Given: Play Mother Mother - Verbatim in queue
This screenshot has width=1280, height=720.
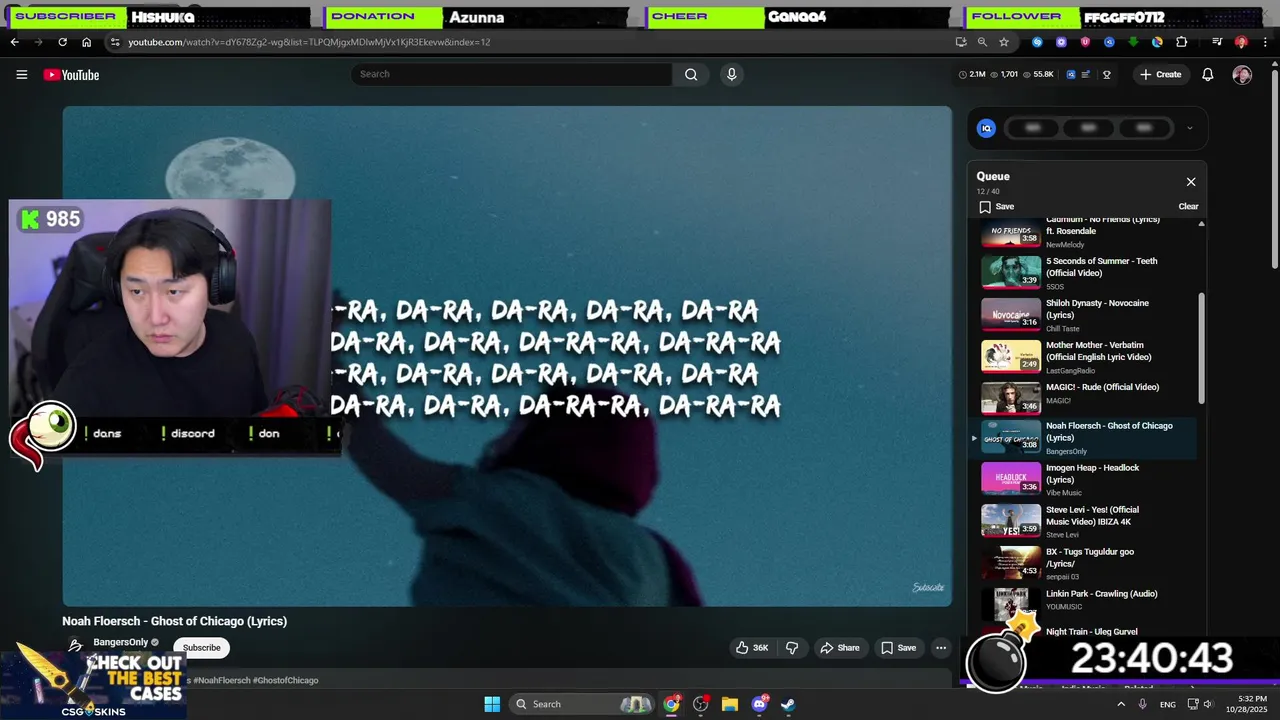Looking at the screenshot, I should coord(1088,356).
